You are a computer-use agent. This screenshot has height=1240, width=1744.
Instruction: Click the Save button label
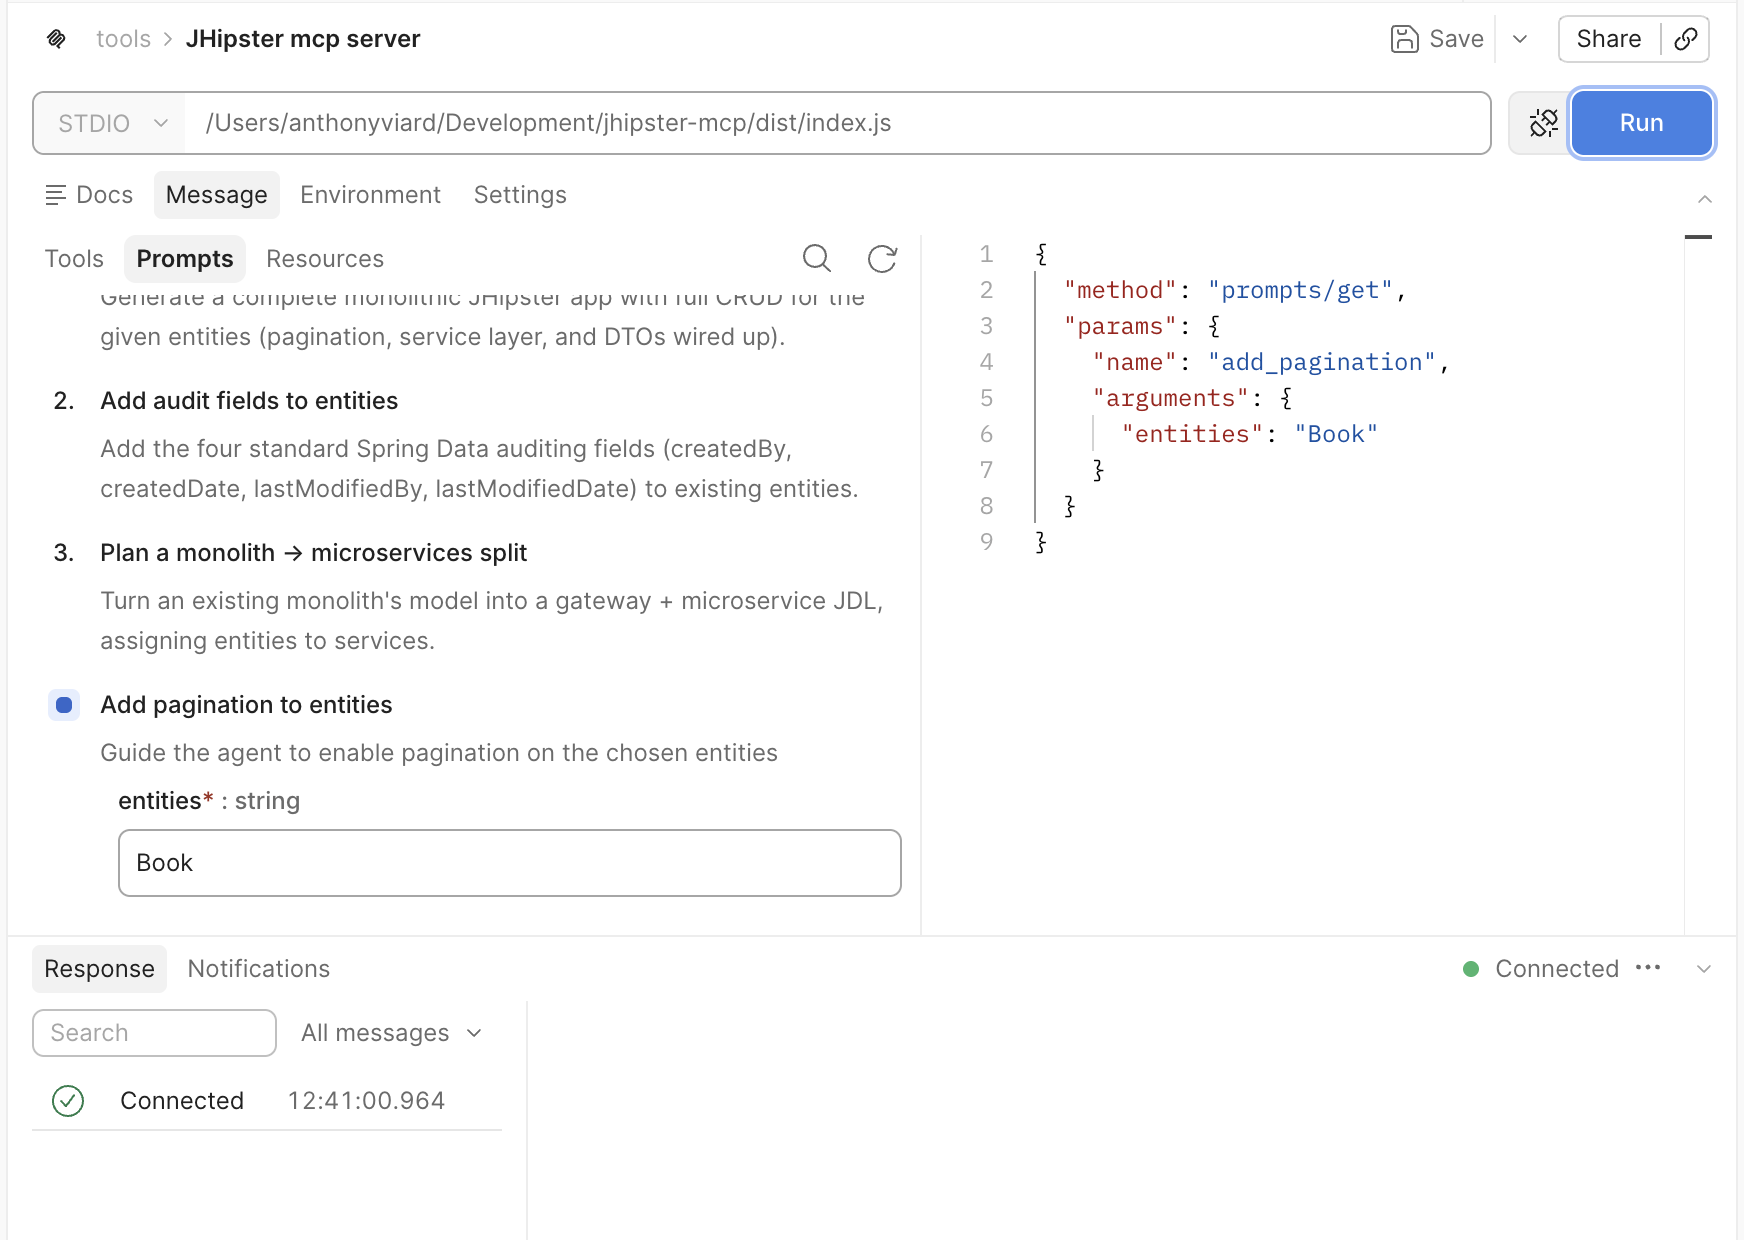1457,39
